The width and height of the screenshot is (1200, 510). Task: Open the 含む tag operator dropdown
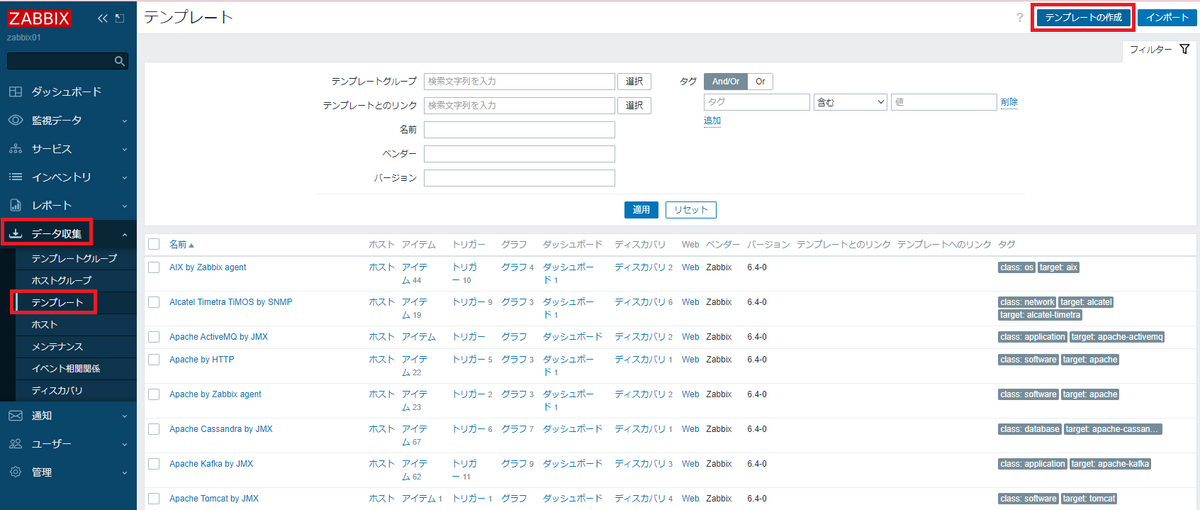click(x=850, y=102)
